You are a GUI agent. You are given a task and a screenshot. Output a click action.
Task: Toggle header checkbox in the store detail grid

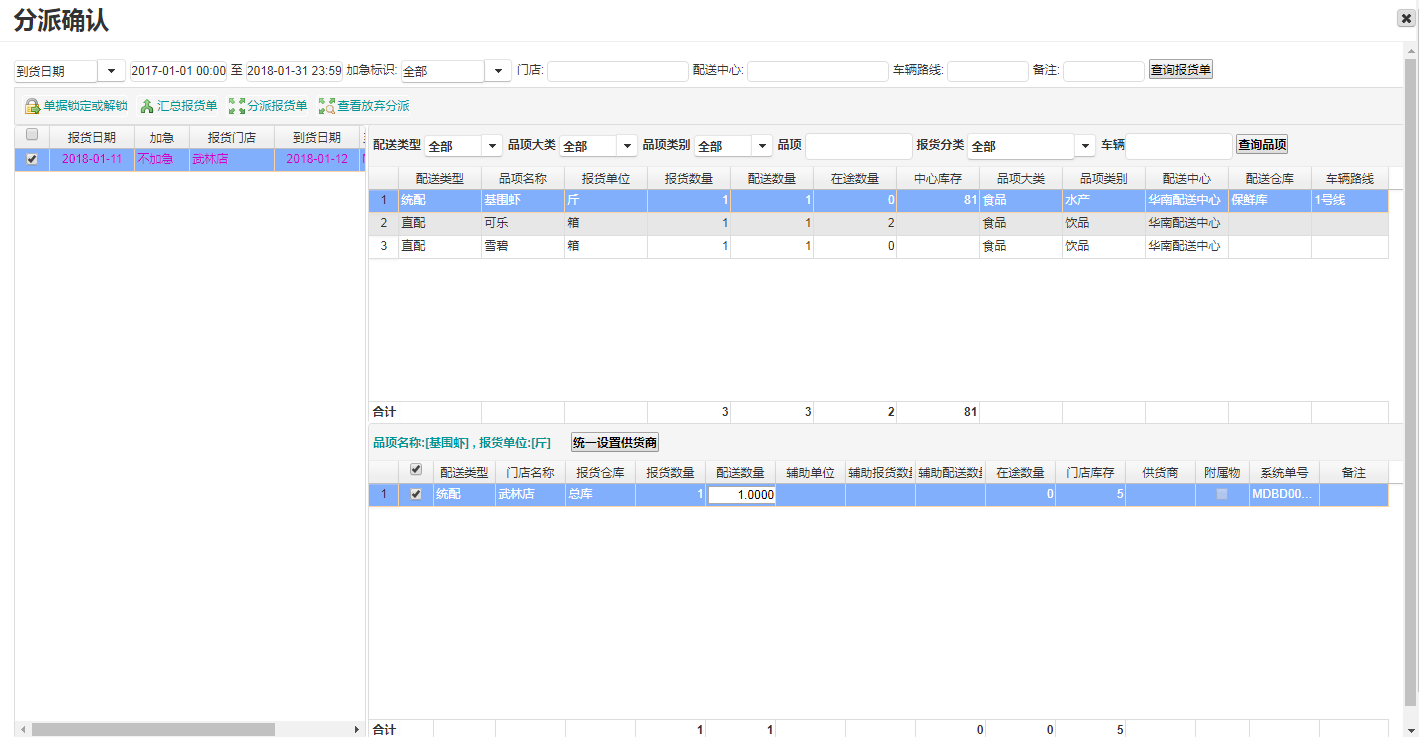(416, 470)
